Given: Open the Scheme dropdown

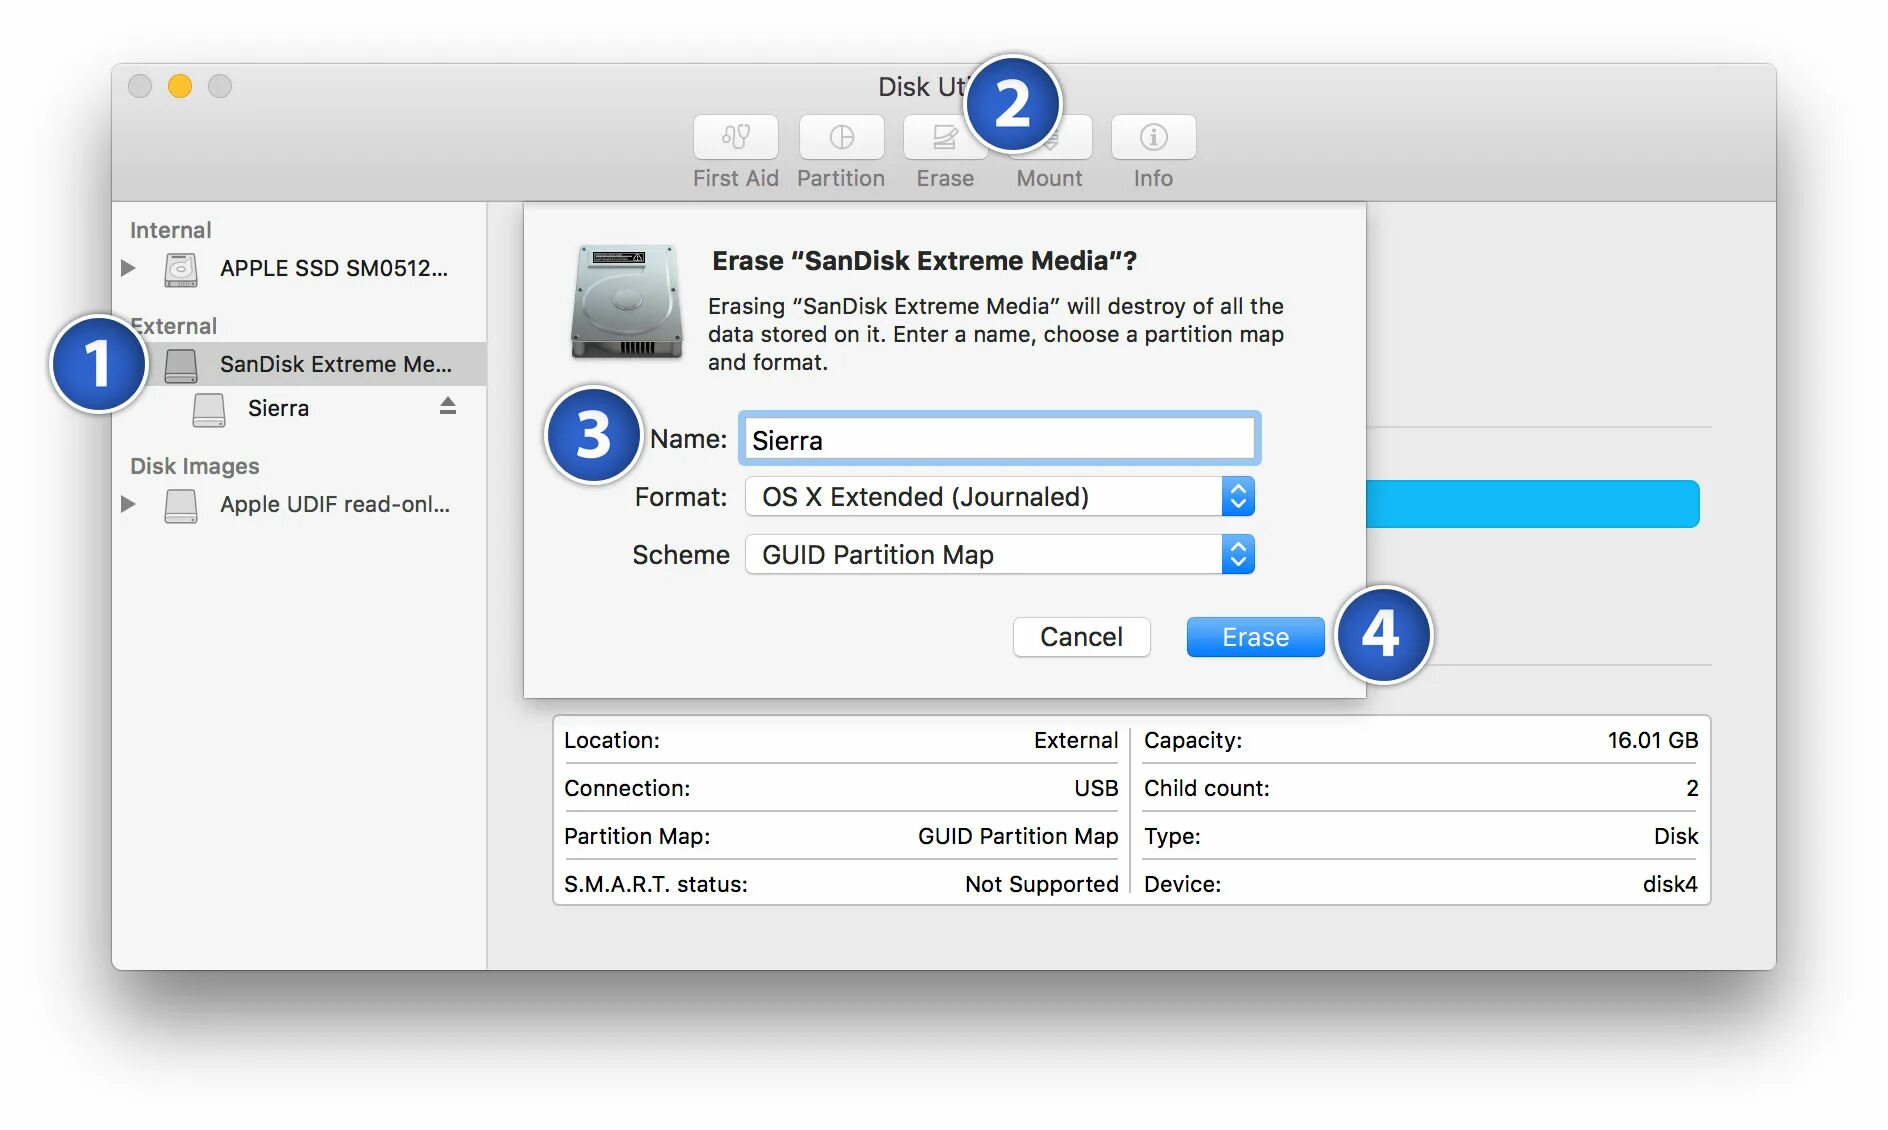Looking at the screenshot, I should click(1000, 555).
